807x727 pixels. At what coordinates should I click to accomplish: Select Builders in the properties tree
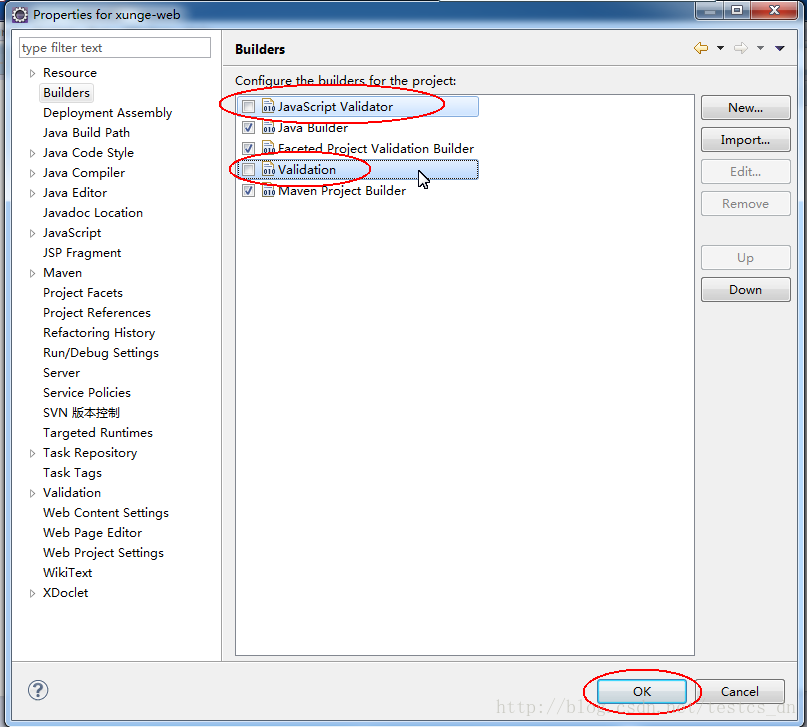click(x=66, y=93)
